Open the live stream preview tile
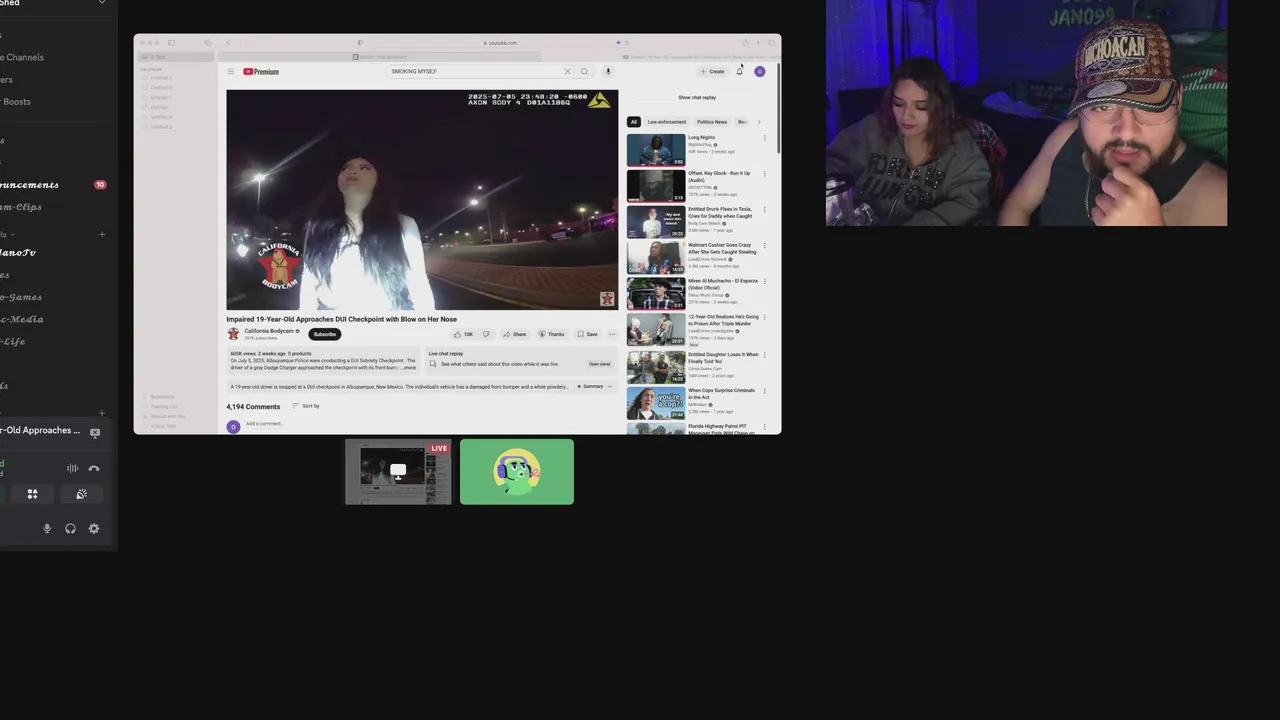The image size is (1280, 720). click(x=398, y=472)
